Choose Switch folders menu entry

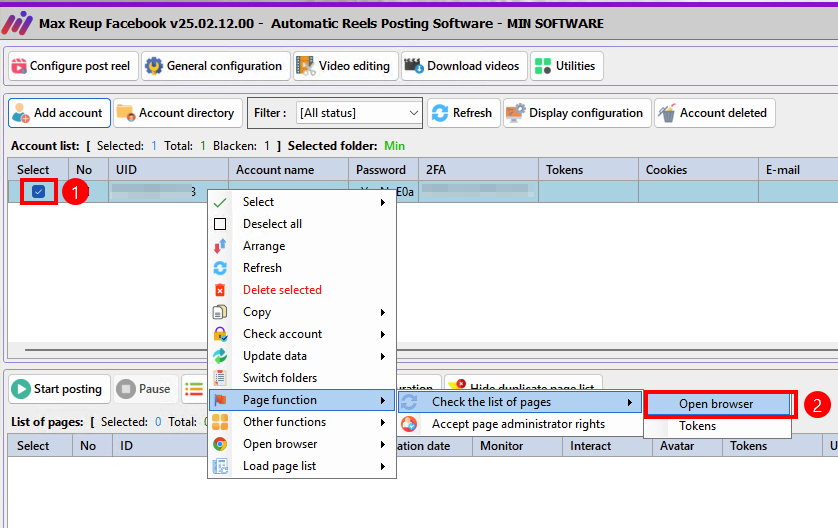302,378
